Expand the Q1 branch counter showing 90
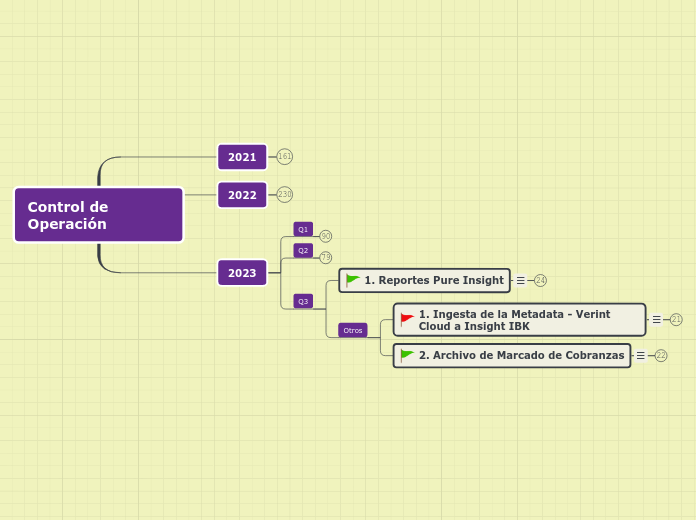Viewport: 696px width, 520px height. (326, 236)
